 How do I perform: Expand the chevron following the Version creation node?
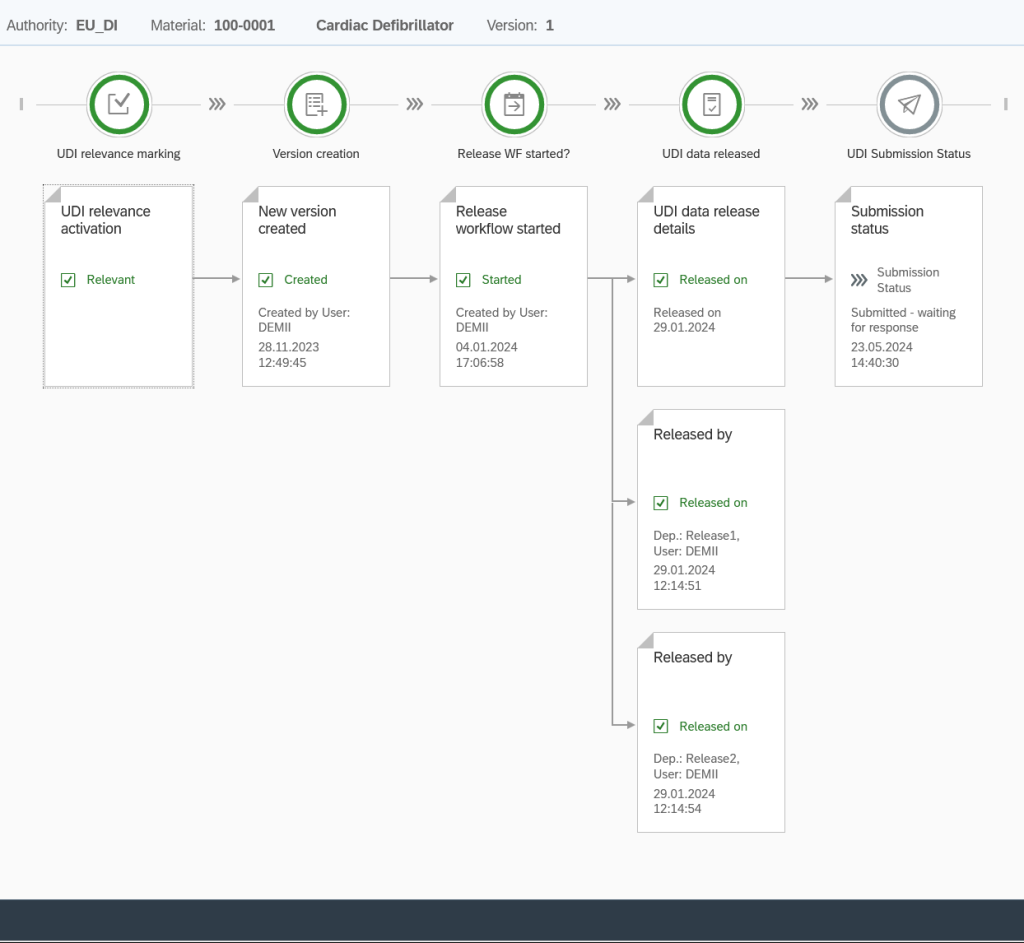(414, 103)
